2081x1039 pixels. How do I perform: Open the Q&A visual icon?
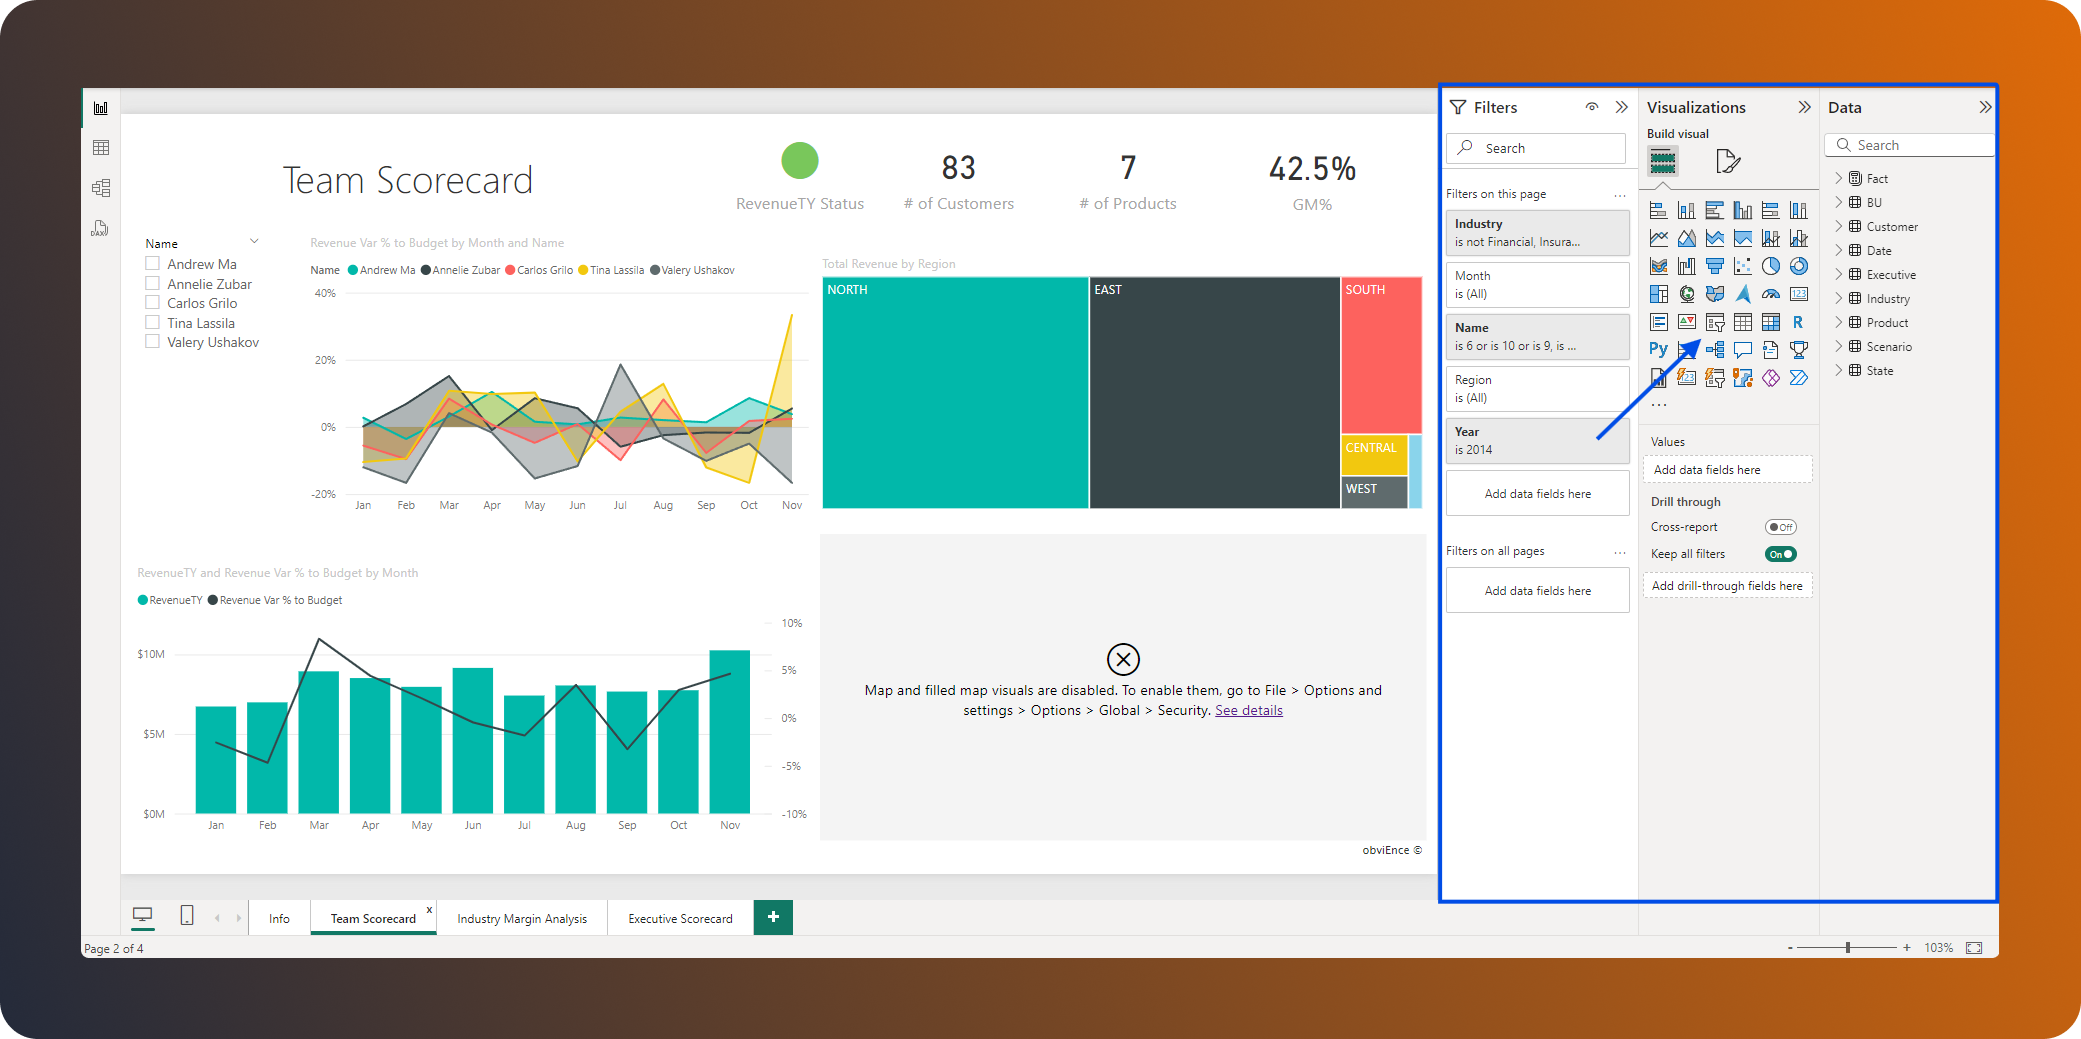tap(1742, 350)
